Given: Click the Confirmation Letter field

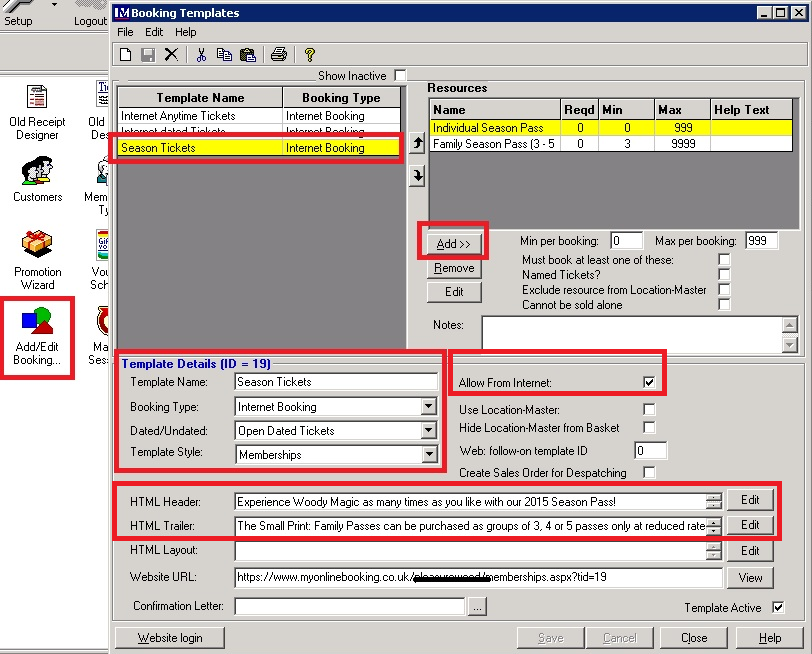Looking at the screenshot, I should [350, 606].
